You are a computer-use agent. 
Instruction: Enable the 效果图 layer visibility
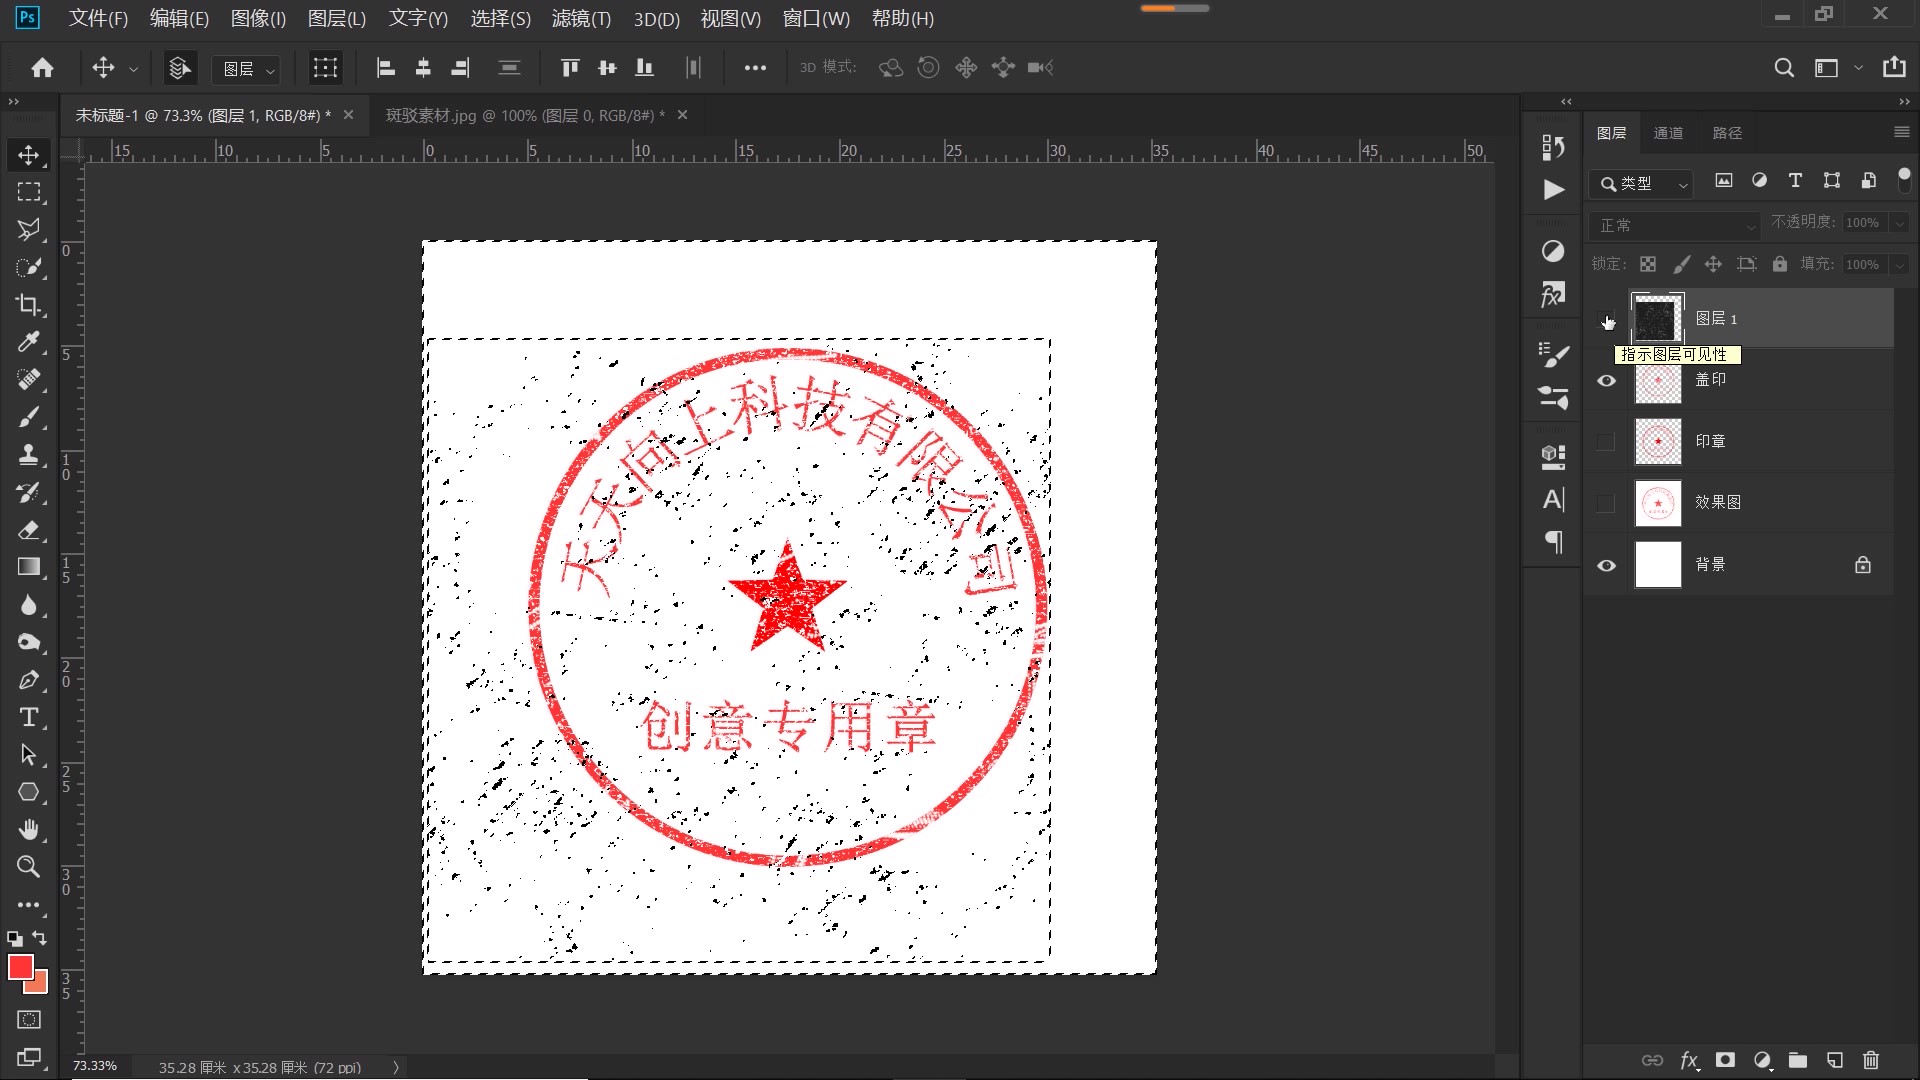point(1607,503)
